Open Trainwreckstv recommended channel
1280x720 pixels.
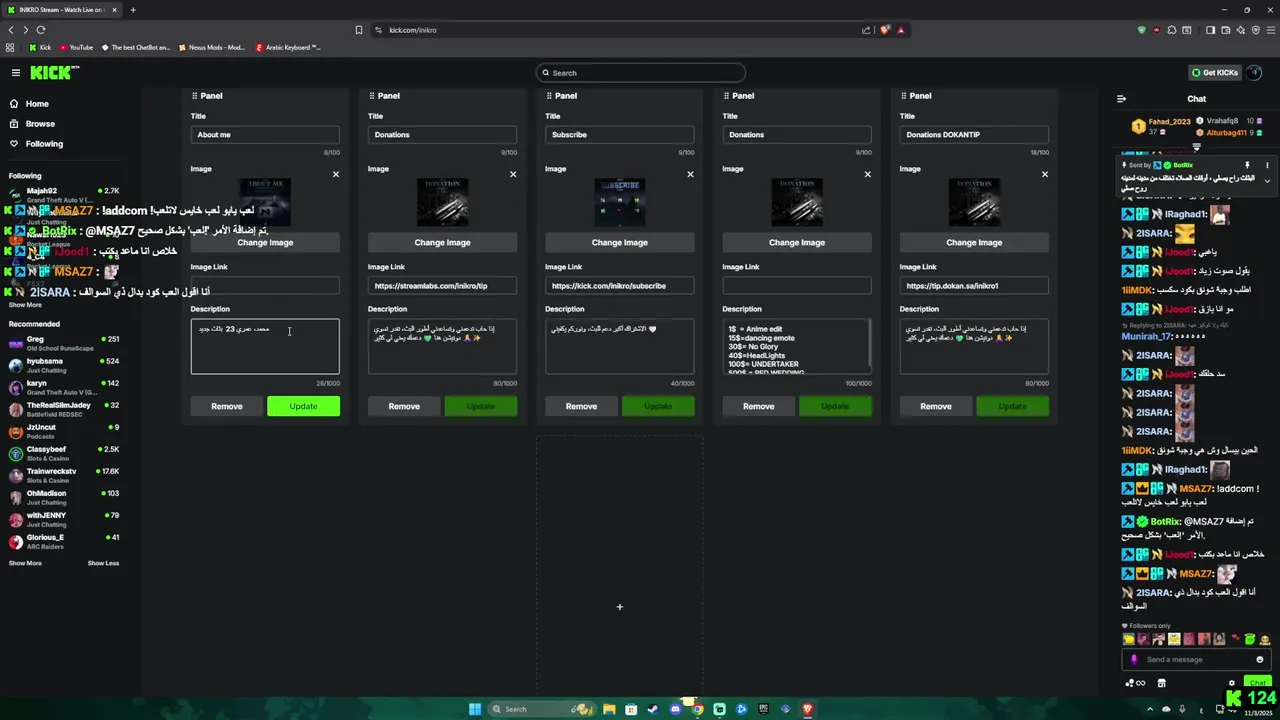[x=64, y=475]
